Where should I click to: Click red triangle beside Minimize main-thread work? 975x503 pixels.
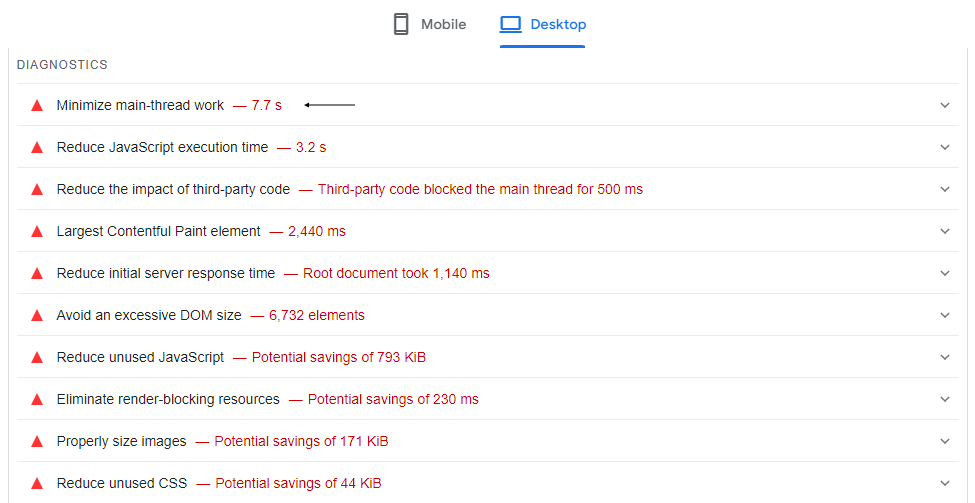point(37,105)
